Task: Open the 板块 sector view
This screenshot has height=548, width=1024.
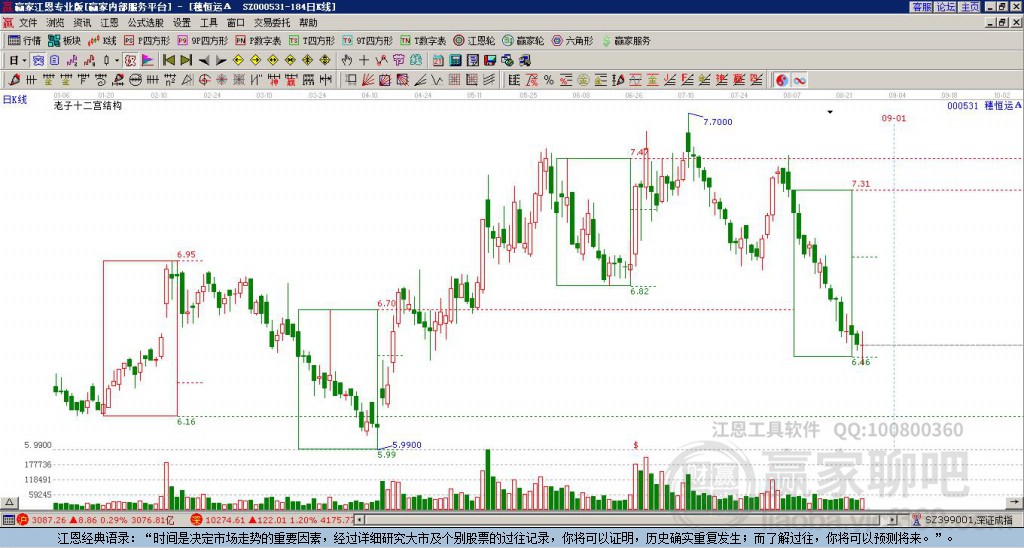Action: coord(64,40)
